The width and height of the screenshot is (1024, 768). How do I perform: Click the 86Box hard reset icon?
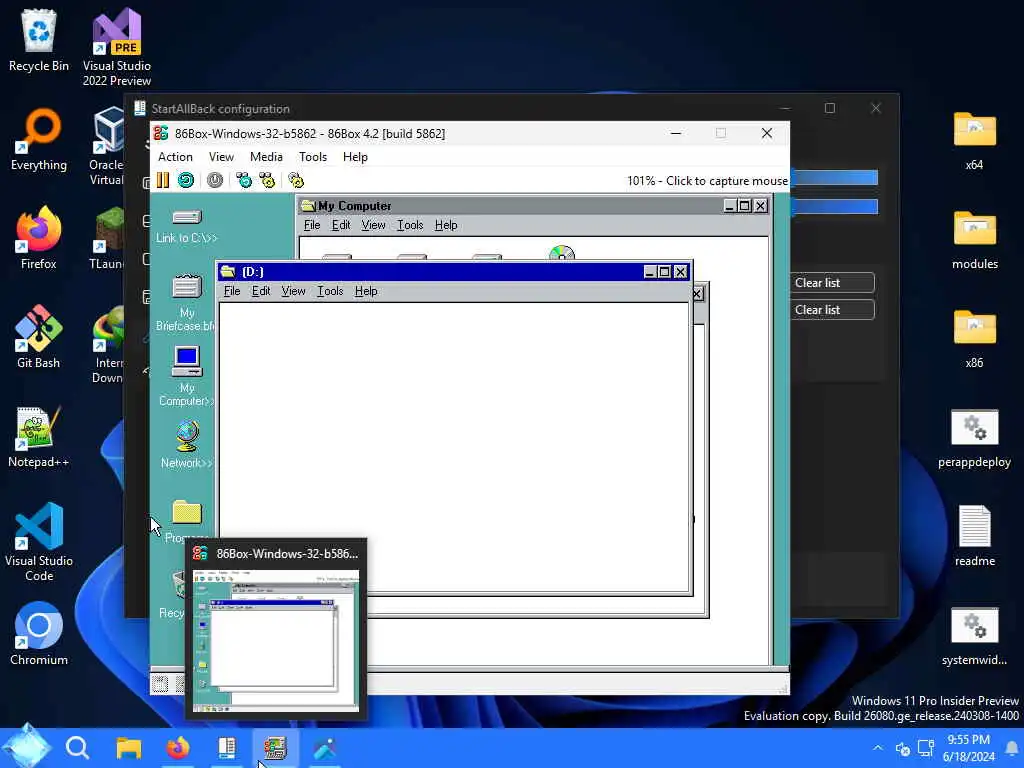coord(186,180)
